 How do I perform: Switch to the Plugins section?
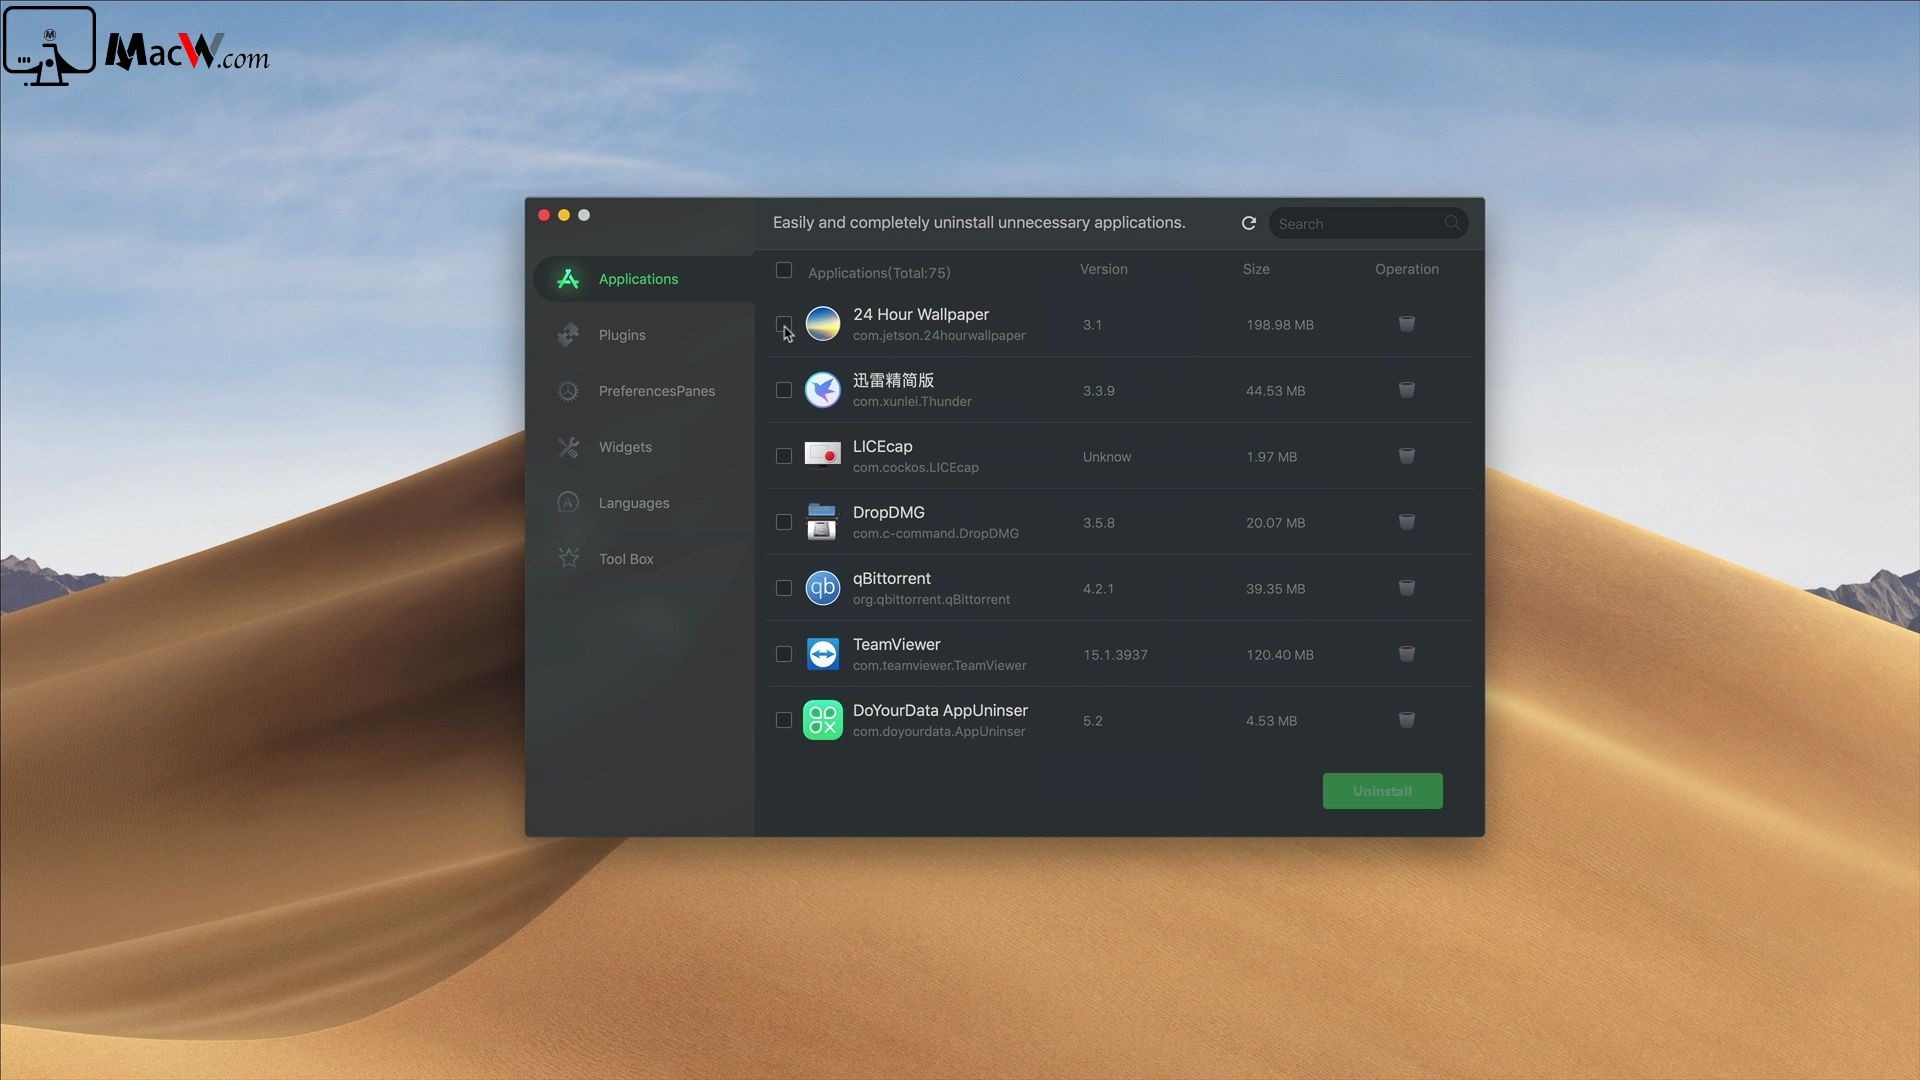pos(644,335)
